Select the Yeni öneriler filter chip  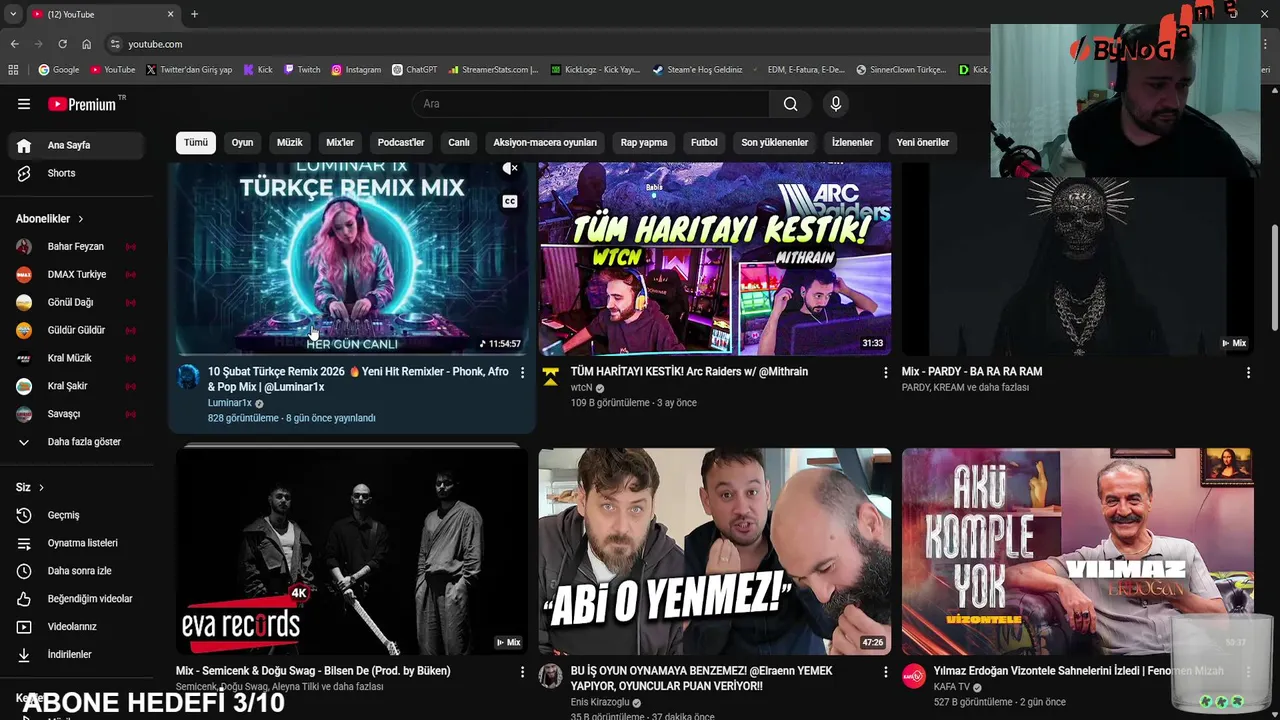coord(923,142)
